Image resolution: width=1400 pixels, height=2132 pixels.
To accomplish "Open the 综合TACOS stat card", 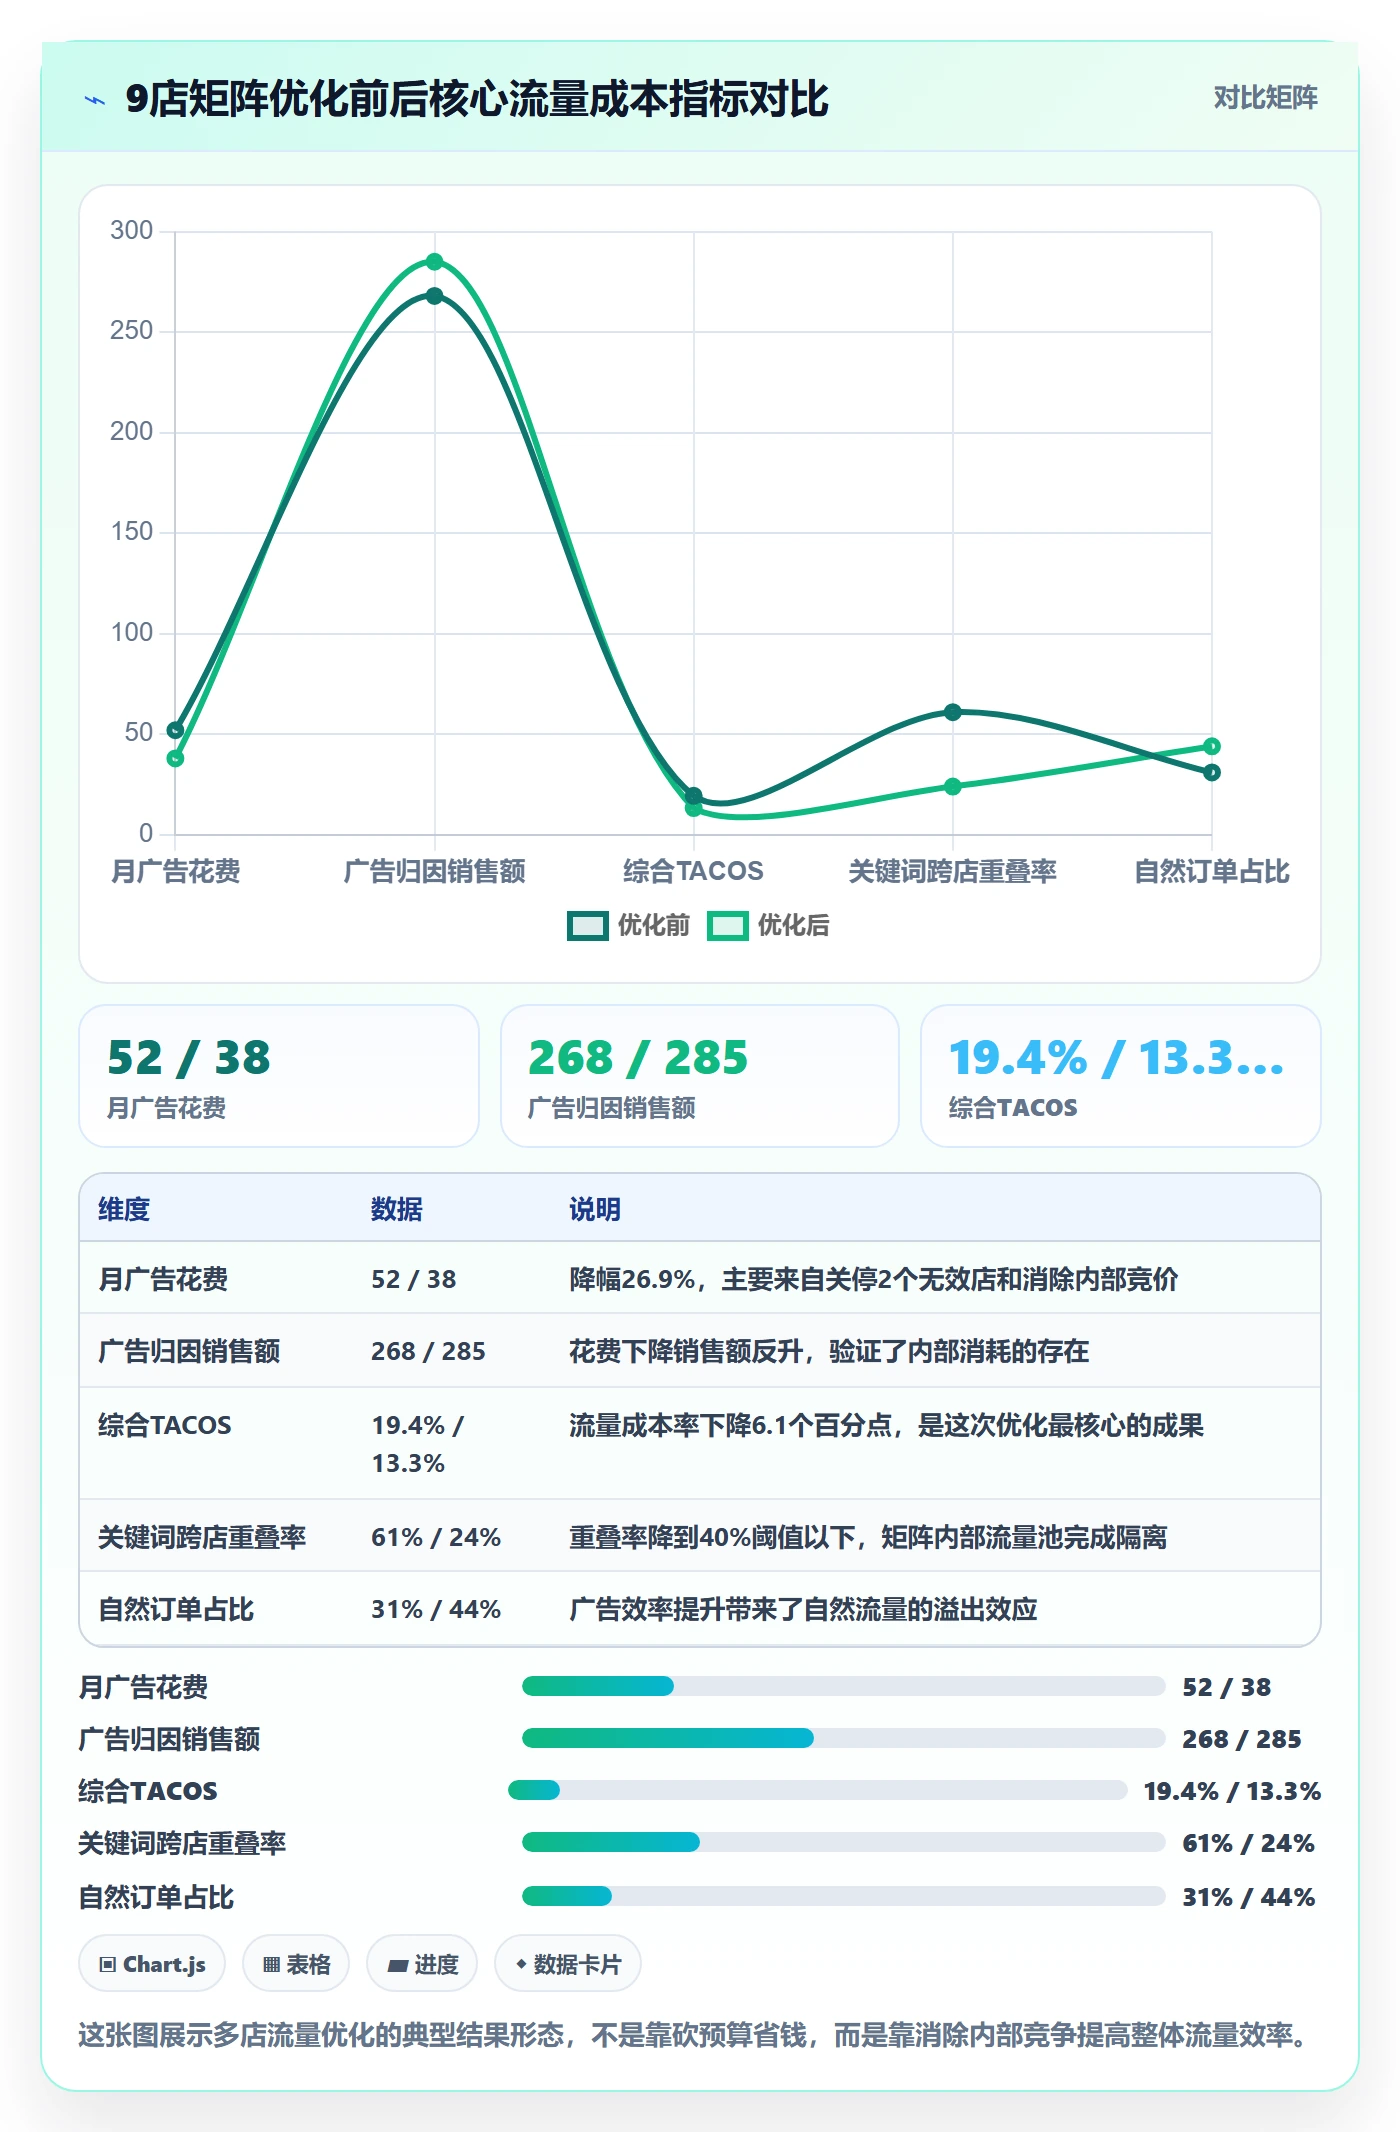I will [1121, 1076].
